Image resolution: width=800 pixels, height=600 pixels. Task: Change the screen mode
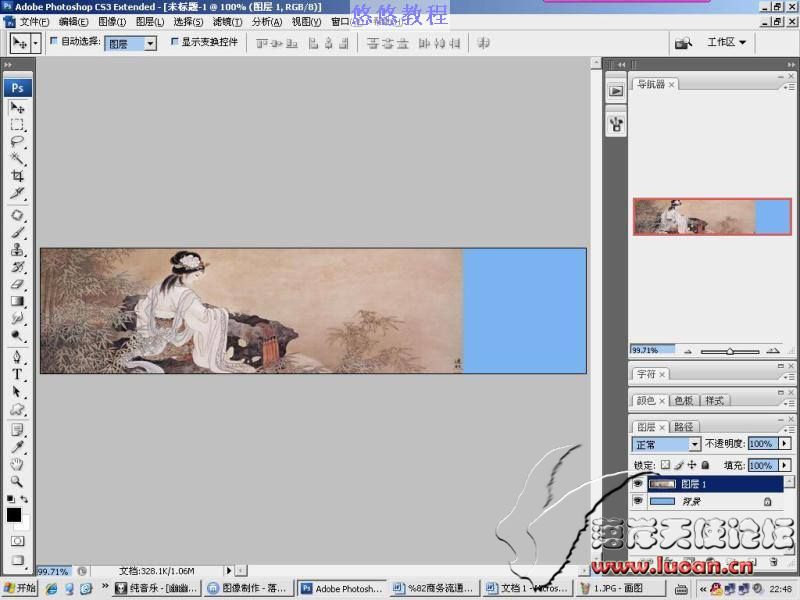pos(17,560)
